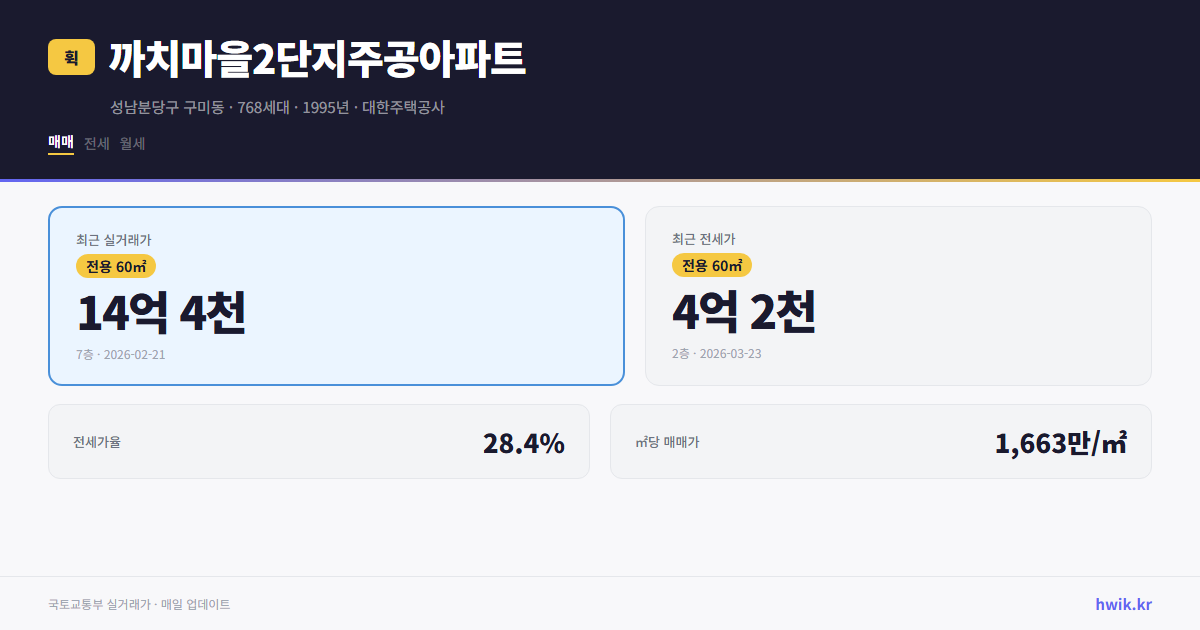
Task: Click the 성남분당구 구미동 complex info line
Action: 280,107
